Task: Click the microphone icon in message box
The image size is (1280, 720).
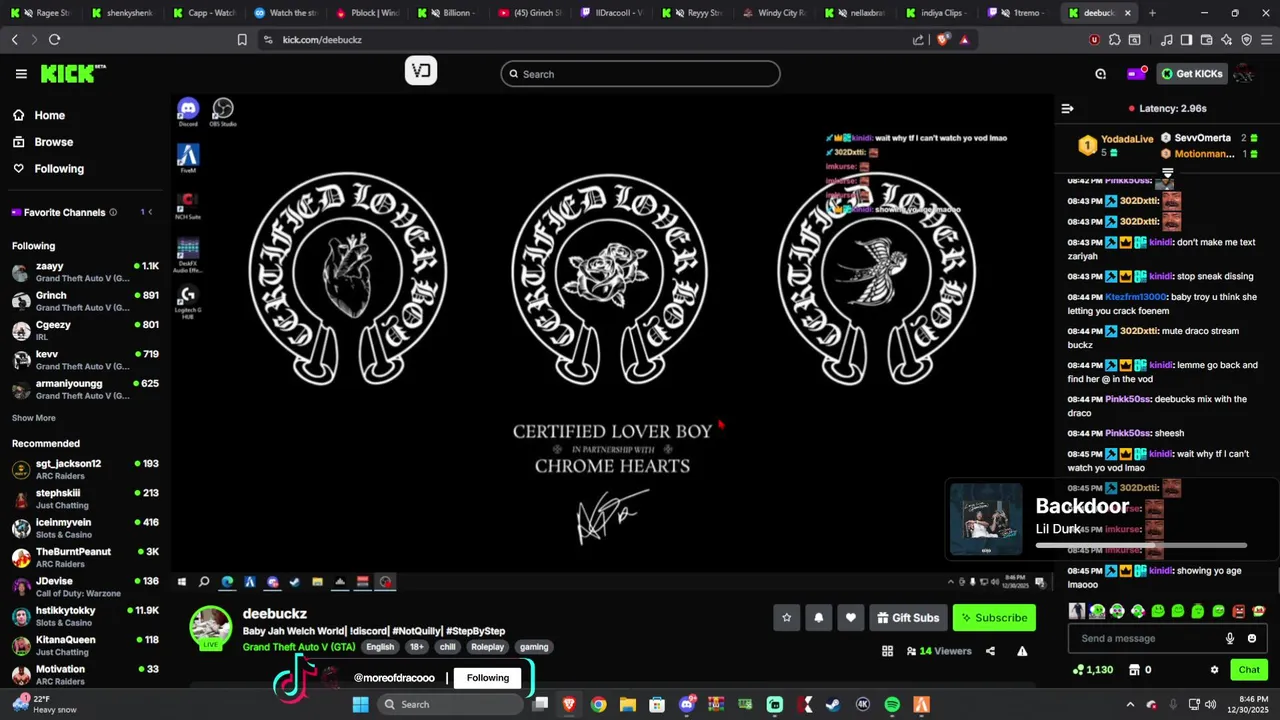Action: click(x=1230, y=638)
